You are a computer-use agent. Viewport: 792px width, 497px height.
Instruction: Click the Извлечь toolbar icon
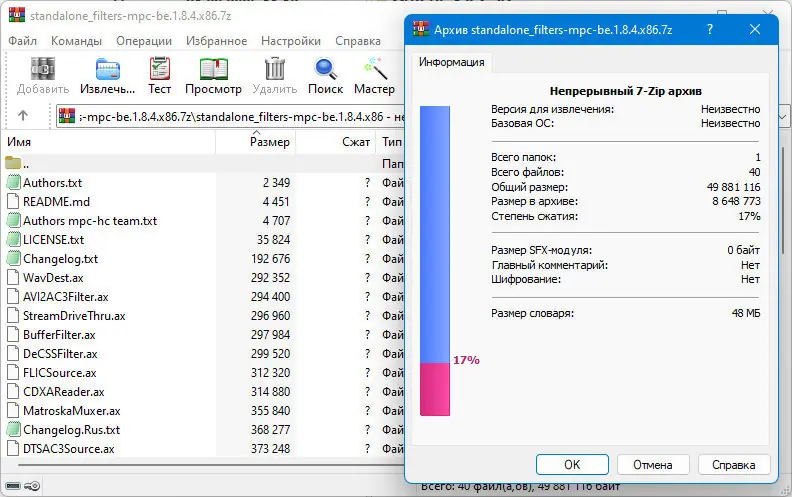pos(108,69)
